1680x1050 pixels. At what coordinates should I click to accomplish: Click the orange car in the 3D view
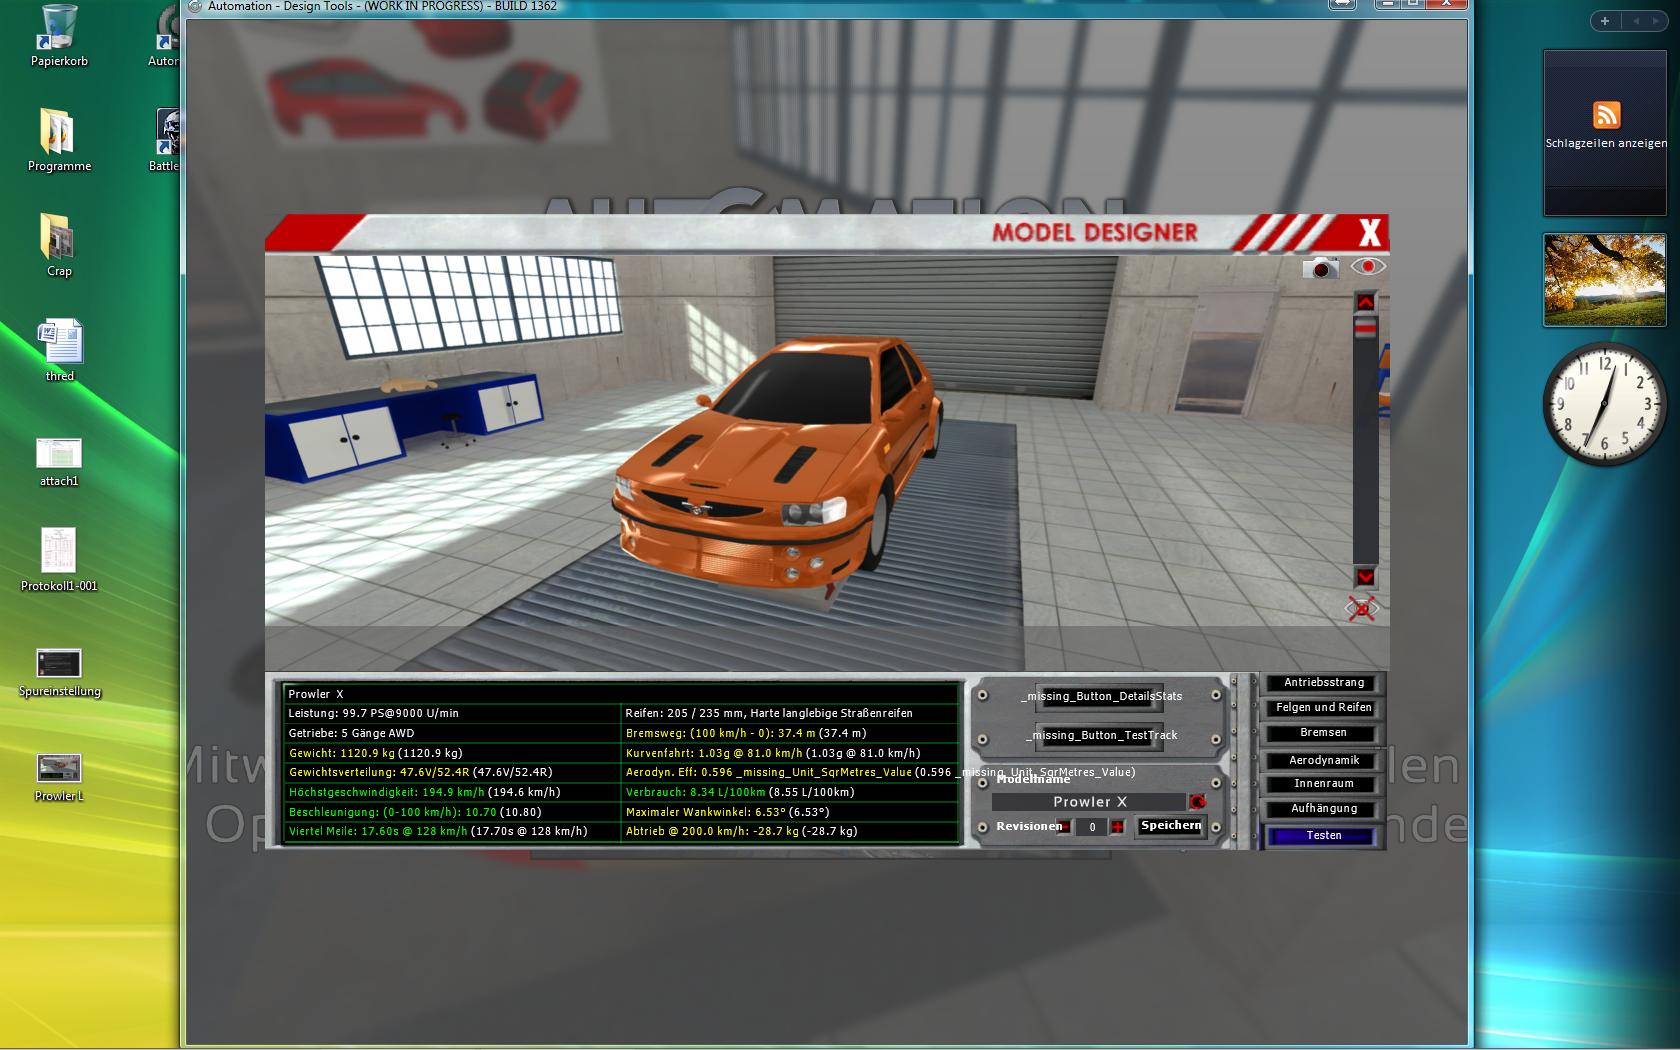[777, 466]
